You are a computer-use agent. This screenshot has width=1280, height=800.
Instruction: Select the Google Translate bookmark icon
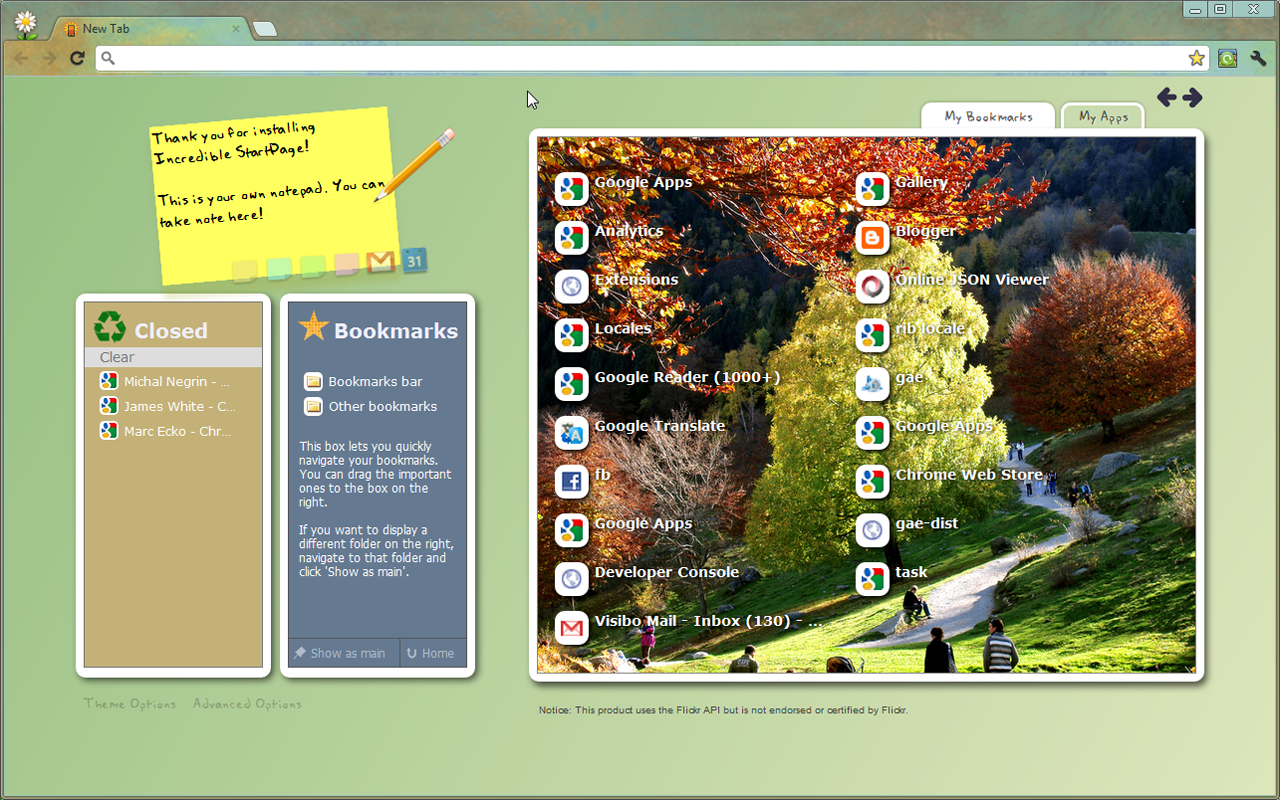pyautogui.click(x=571, y=433)
